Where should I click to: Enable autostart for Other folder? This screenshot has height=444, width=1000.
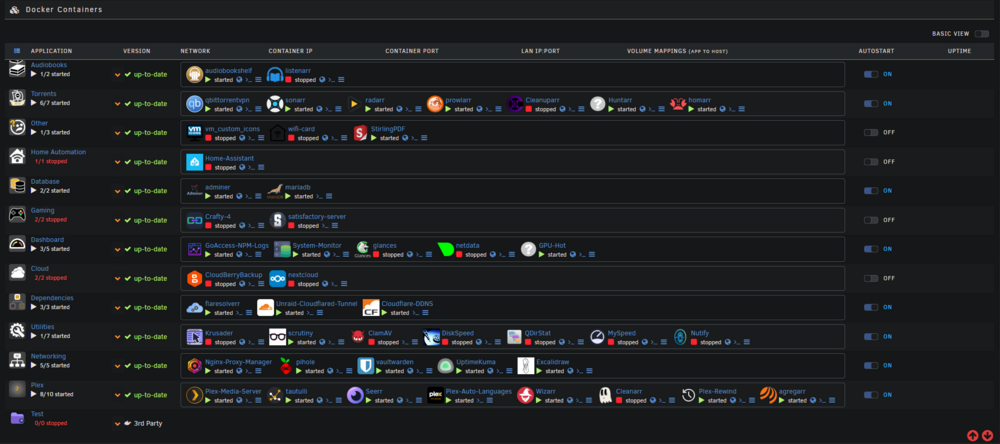[871, 133]
